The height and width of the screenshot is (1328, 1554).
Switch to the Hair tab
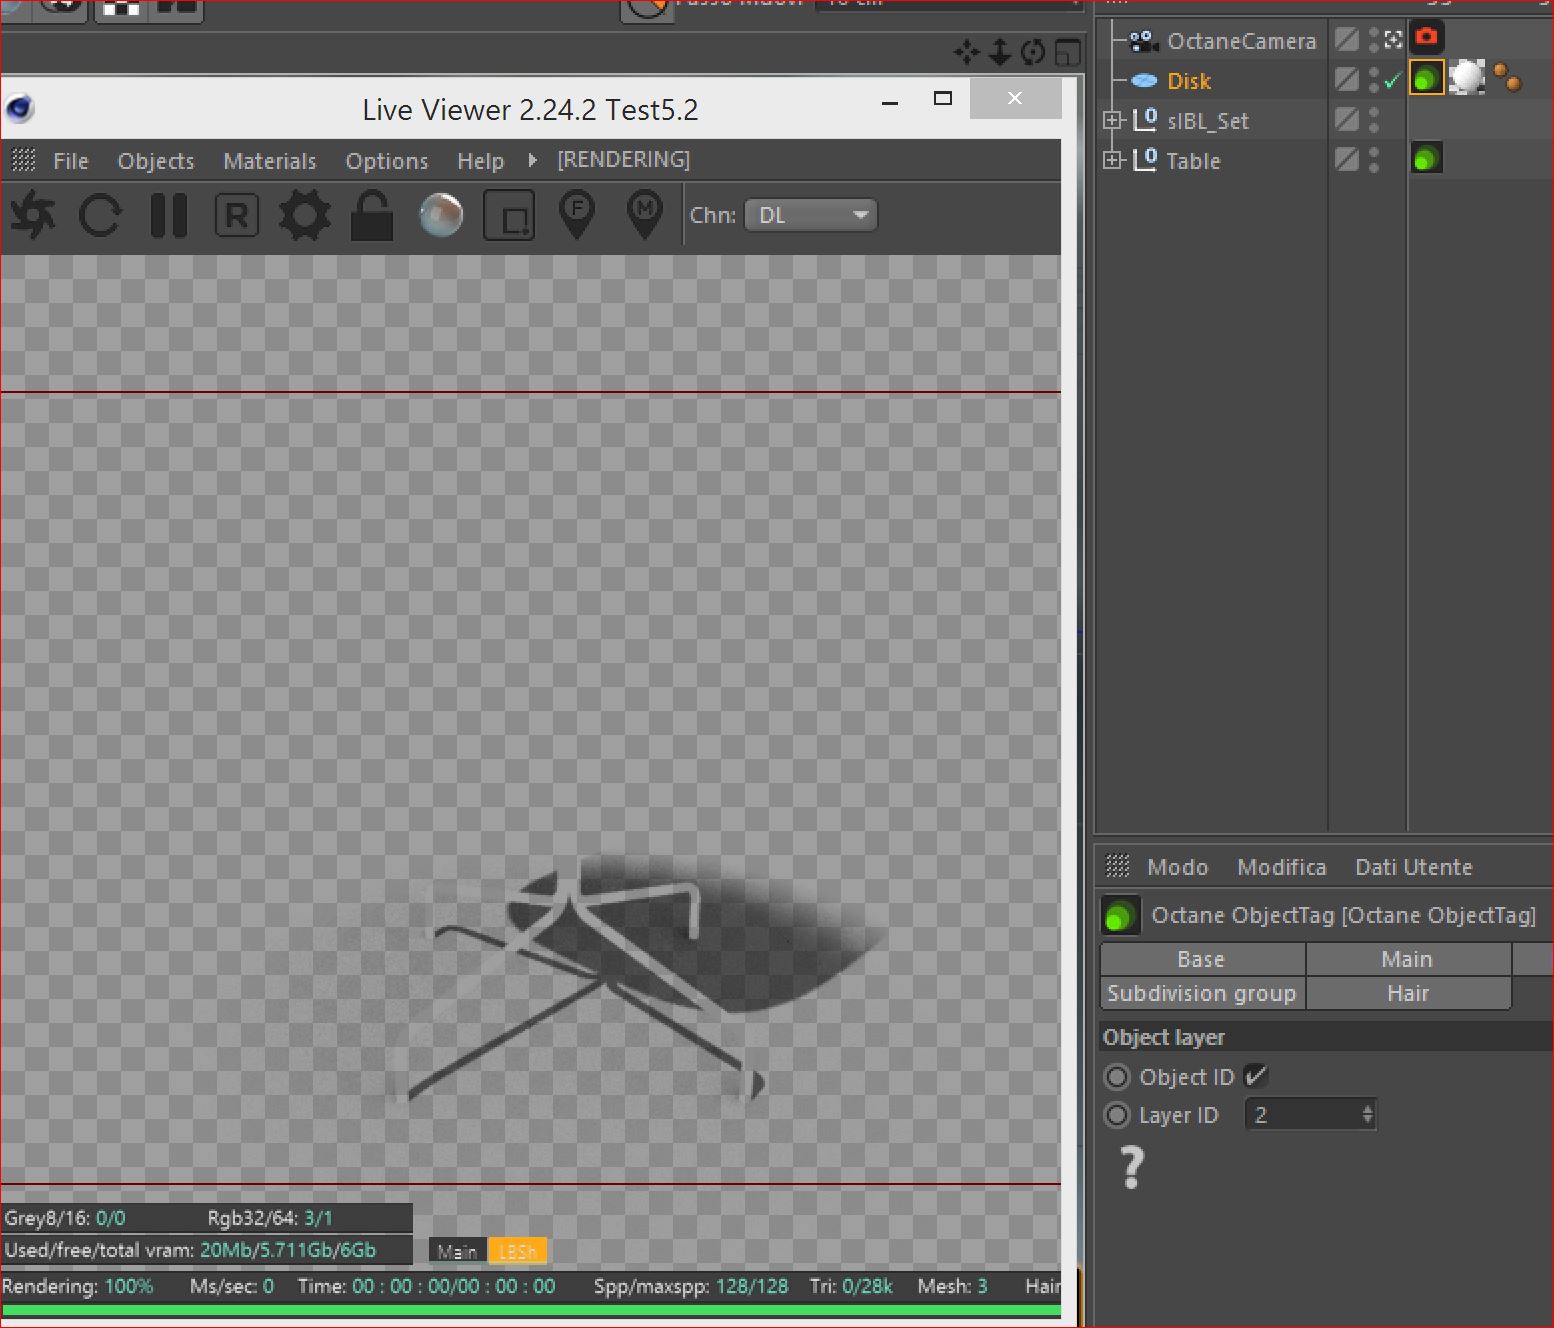point(1408,993)
